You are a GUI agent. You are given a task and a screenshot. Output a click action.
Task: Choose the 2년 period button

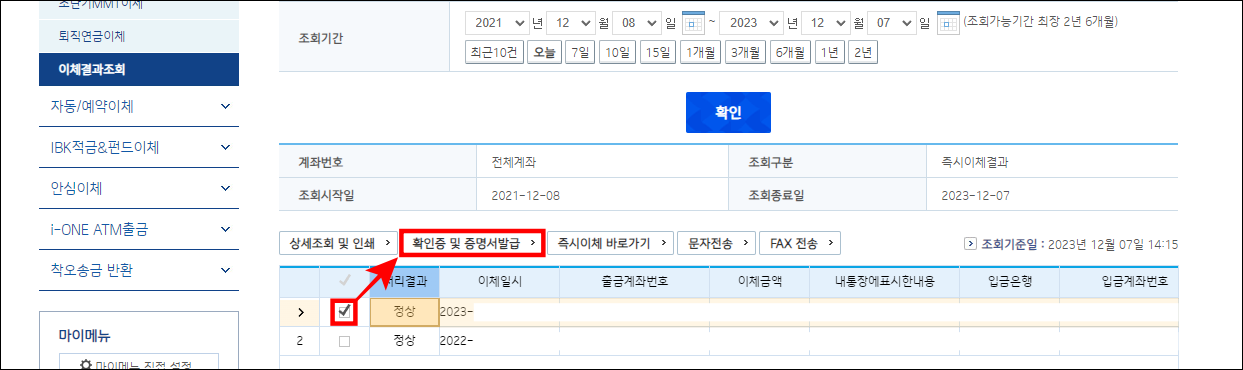tap(862, 53)
